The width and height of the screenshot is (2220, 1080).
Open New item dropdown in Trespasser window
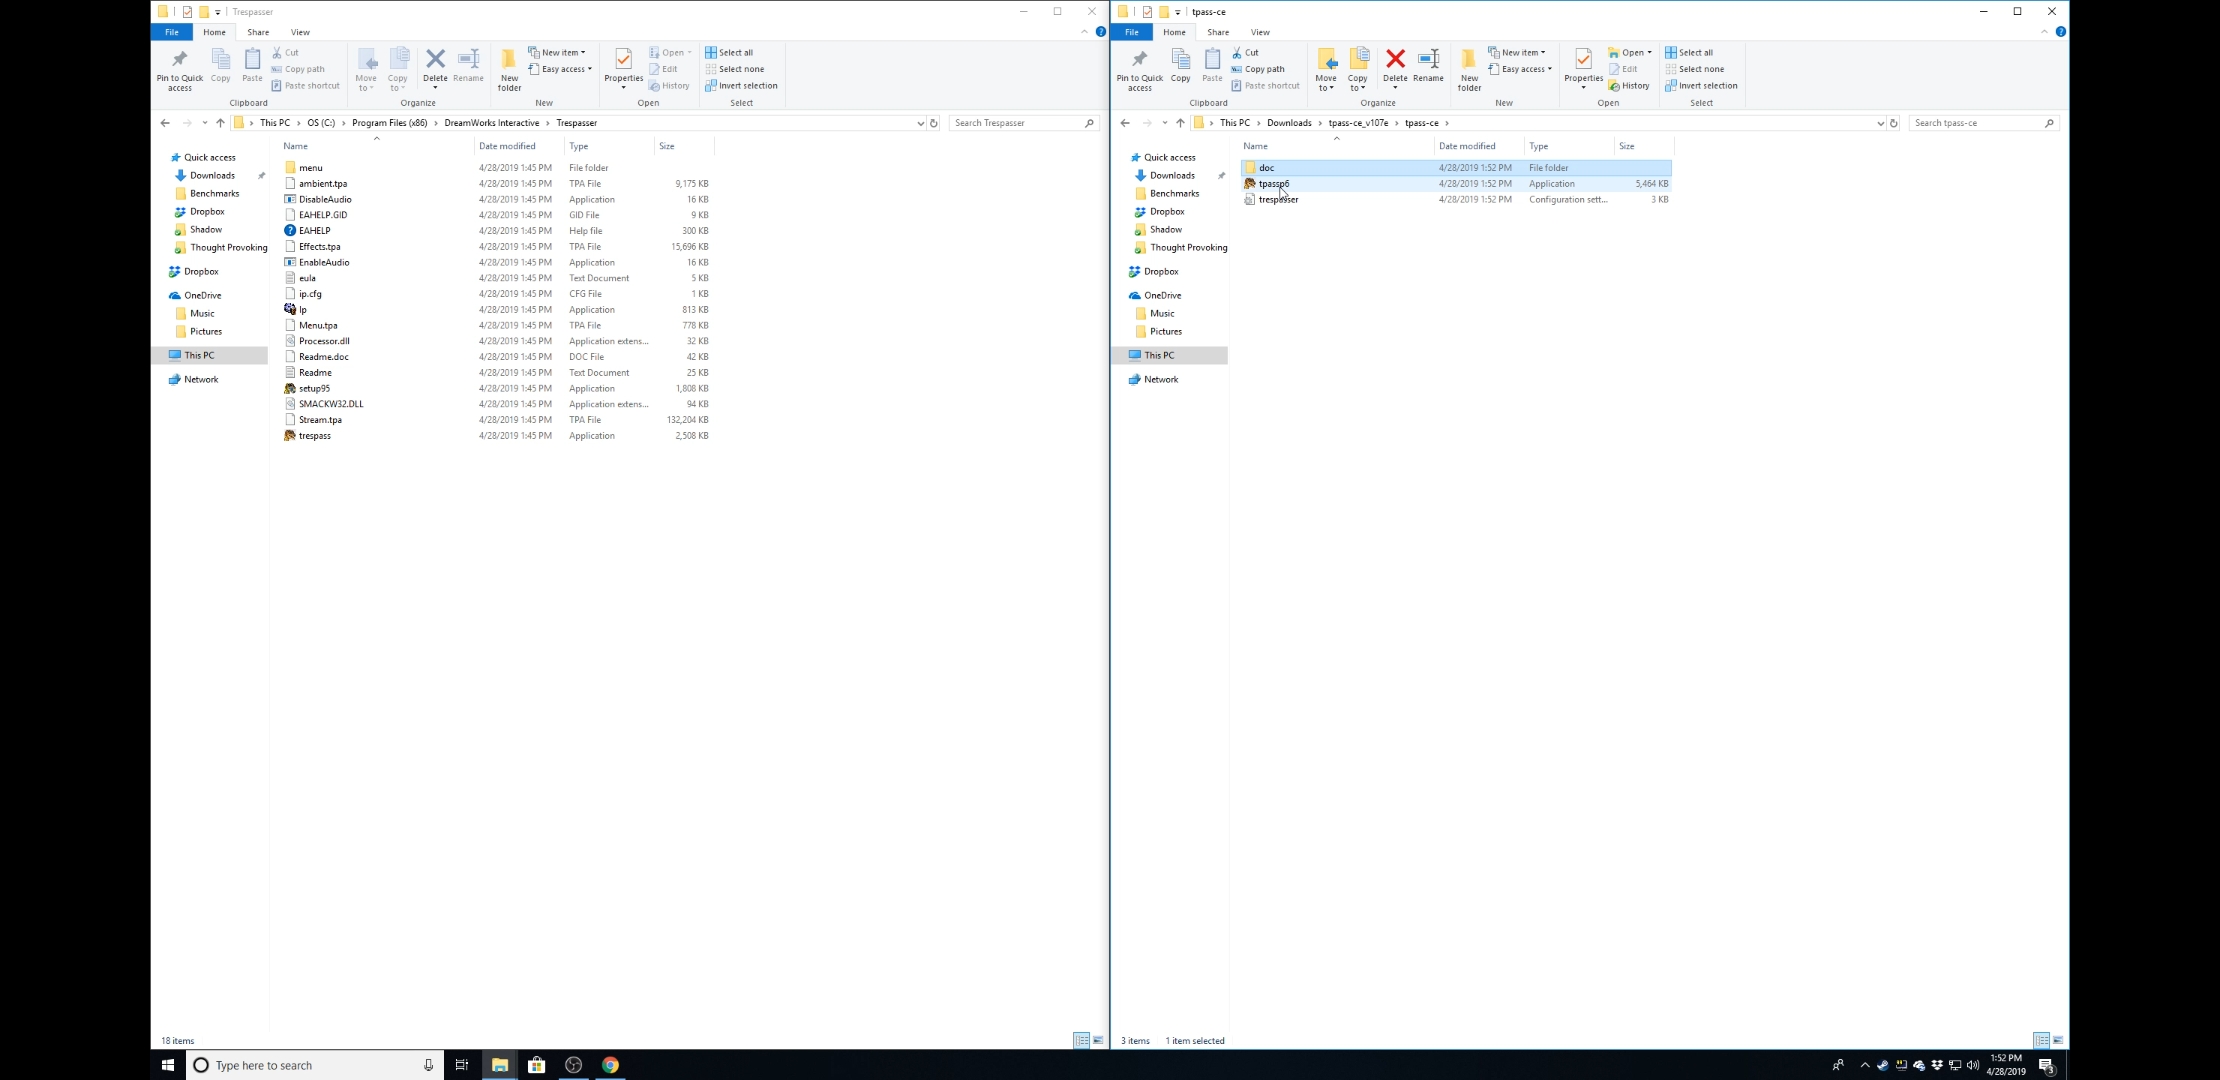[558, 52]
